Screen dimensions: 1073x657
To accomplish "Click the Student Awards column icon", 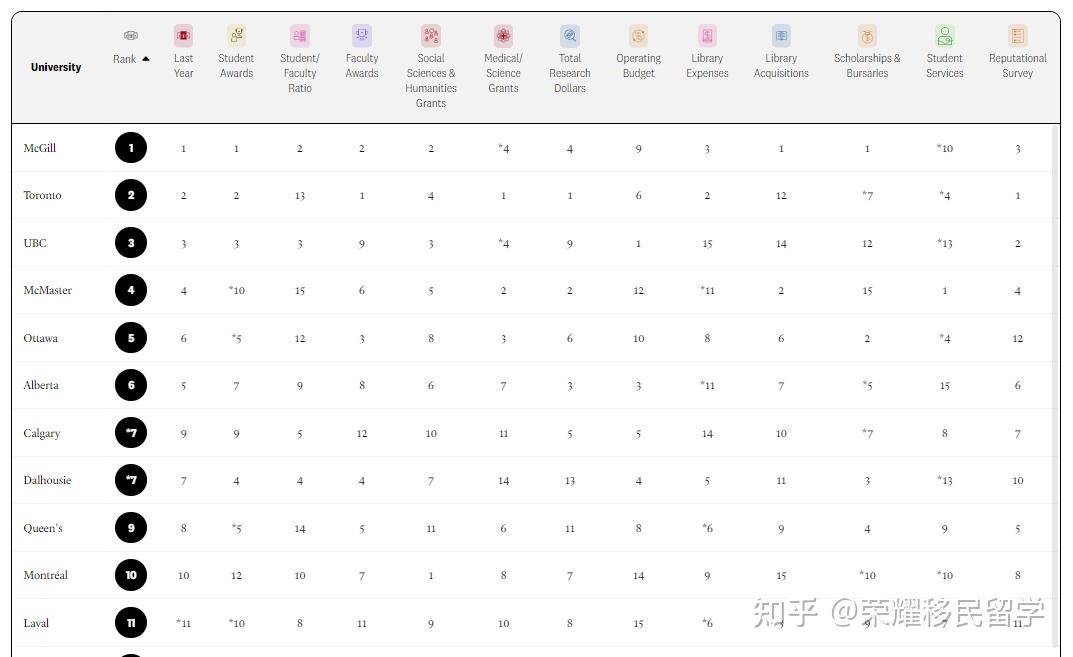I will [x=236, y=35].
